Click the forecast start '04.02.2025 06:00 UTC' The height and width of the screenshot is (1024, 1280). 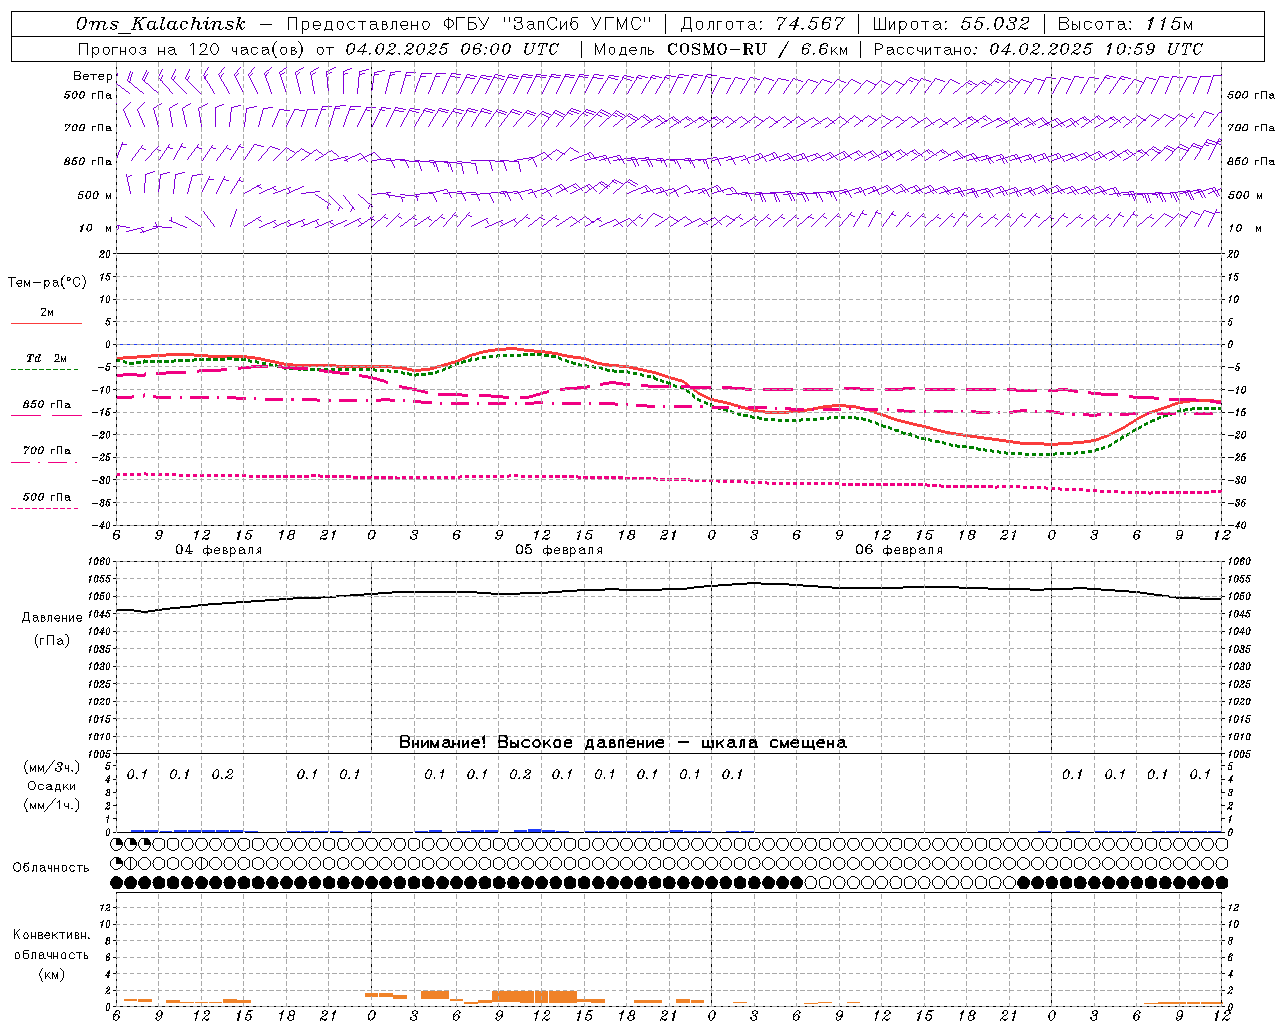click(x=452, y=49)
